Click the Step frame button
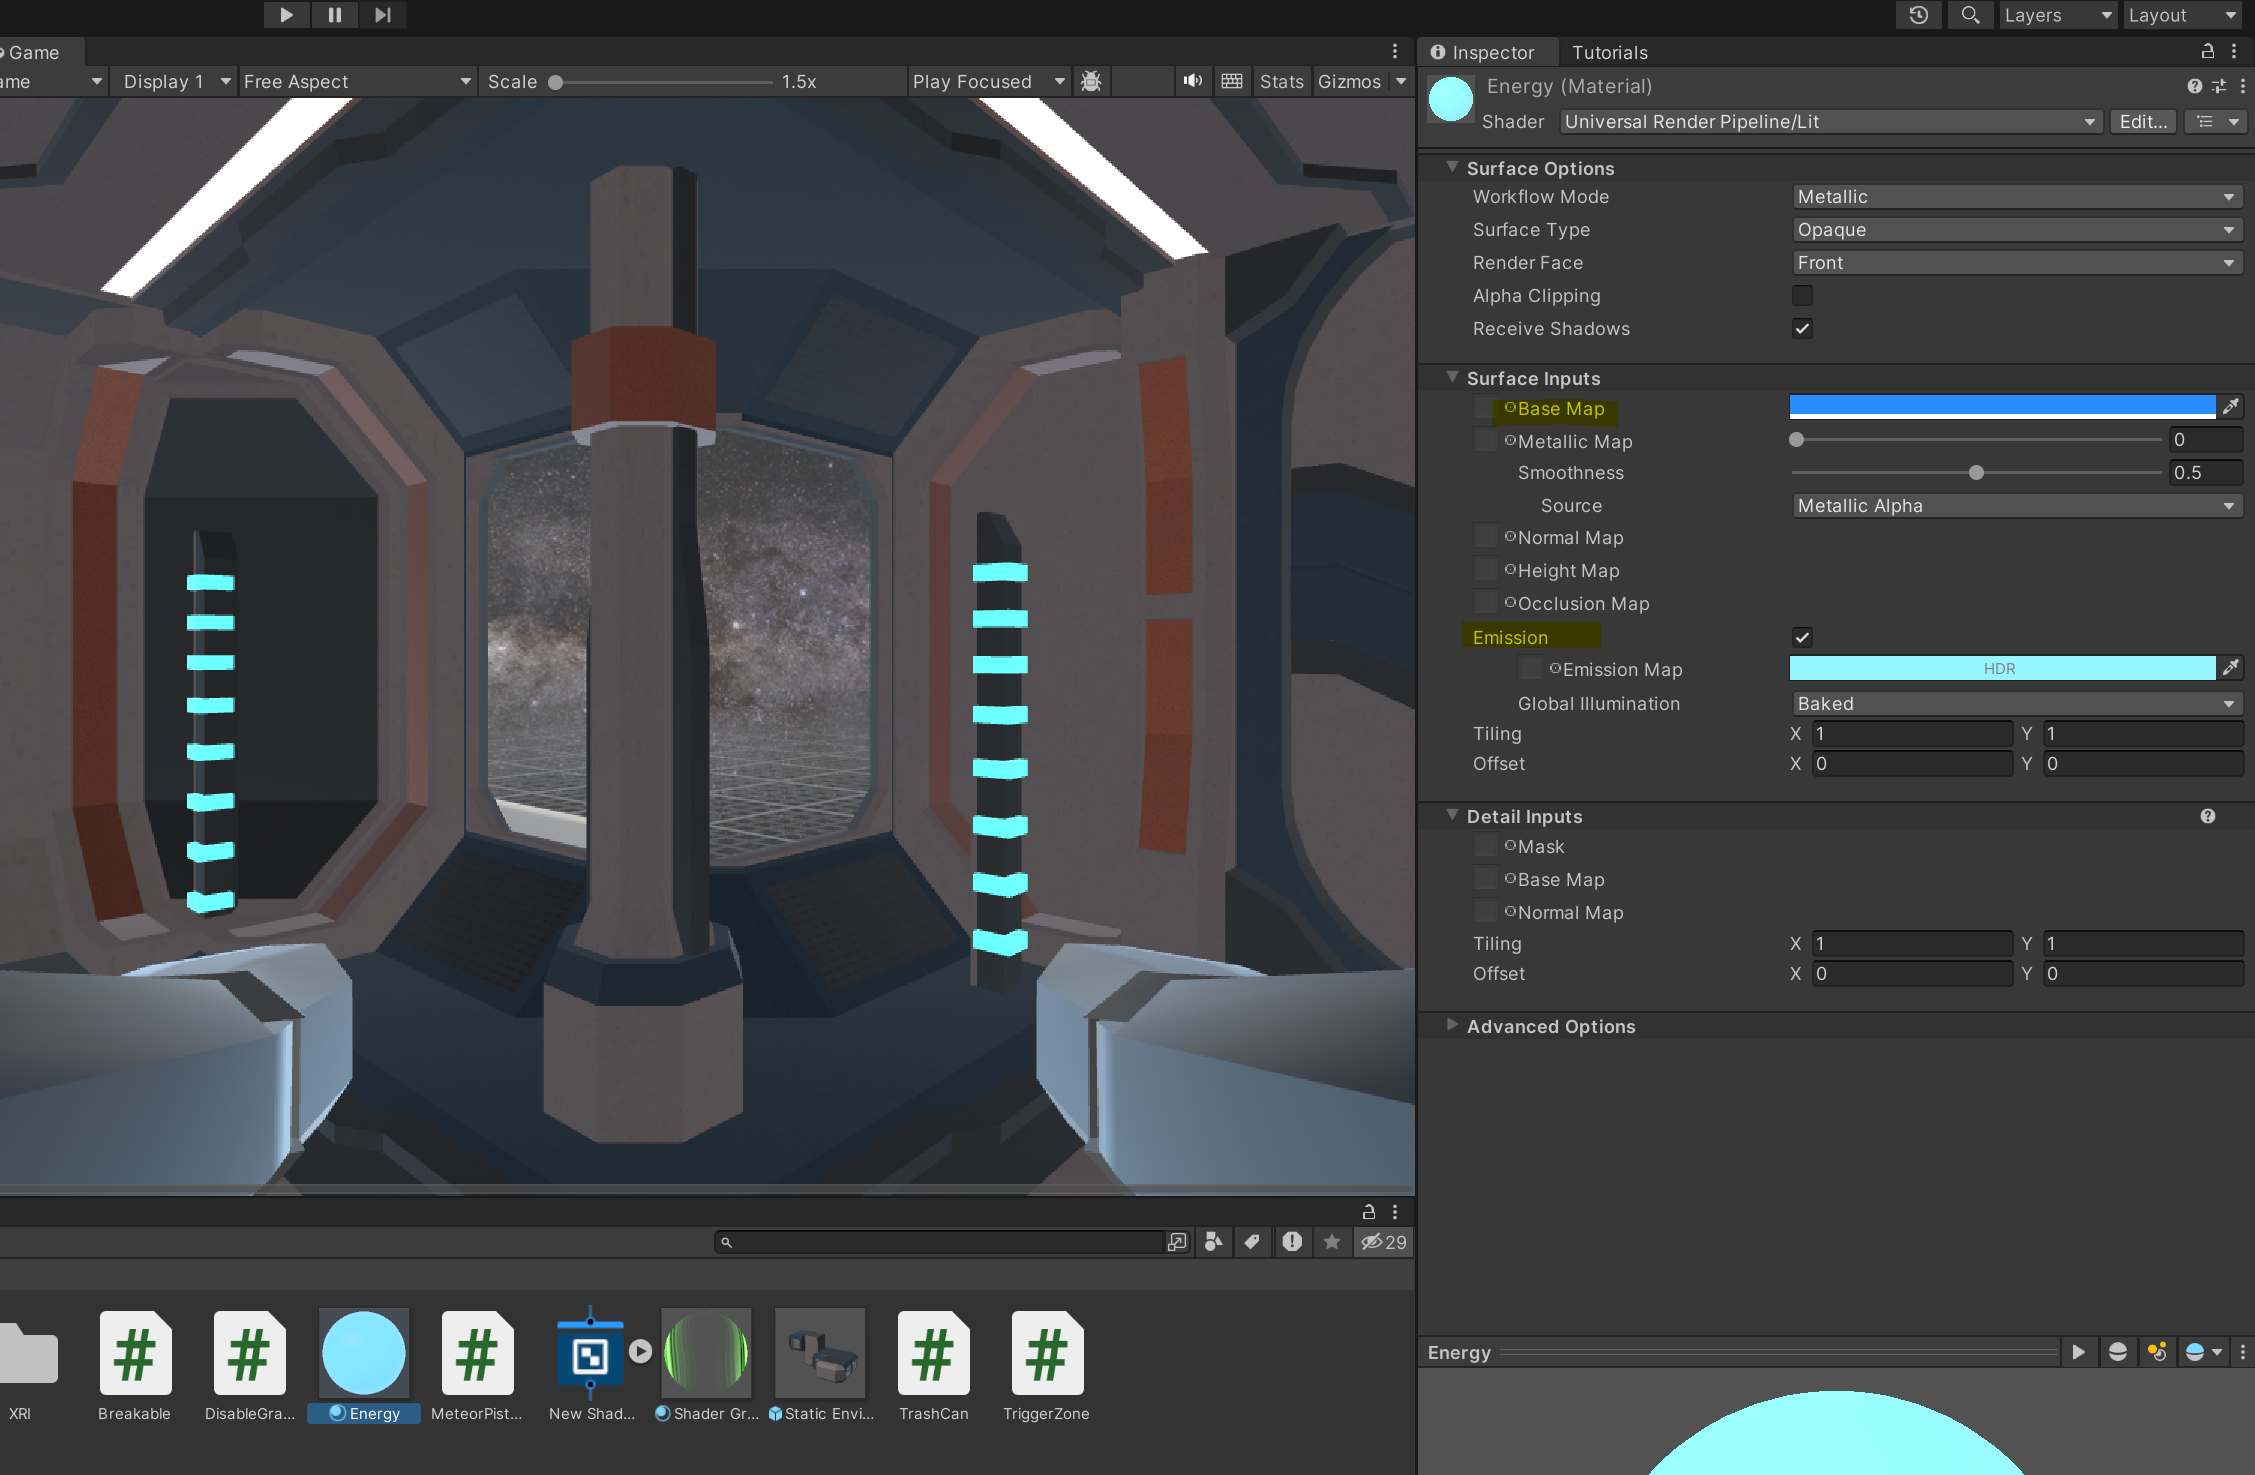The width and height of the screenshot is (2255, 1475). [x=382, y=15]
